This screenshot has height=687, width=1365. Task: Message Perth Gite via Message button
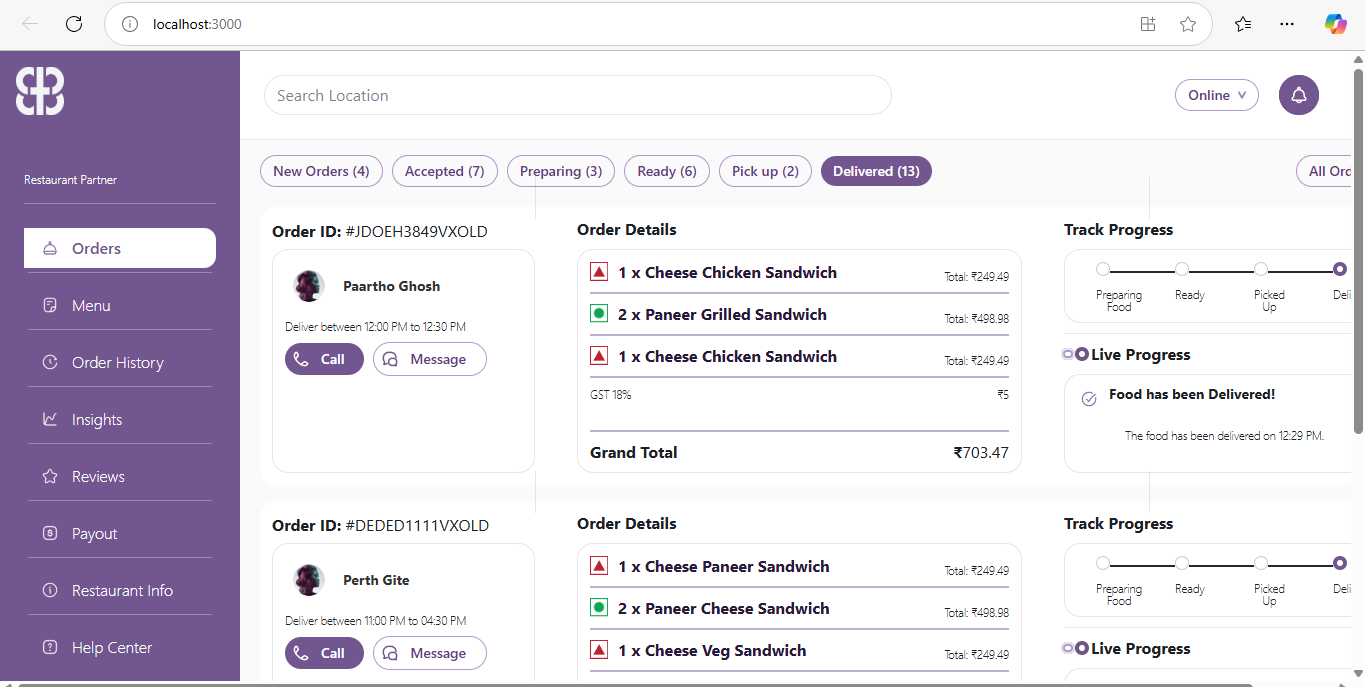pos(429,653)
